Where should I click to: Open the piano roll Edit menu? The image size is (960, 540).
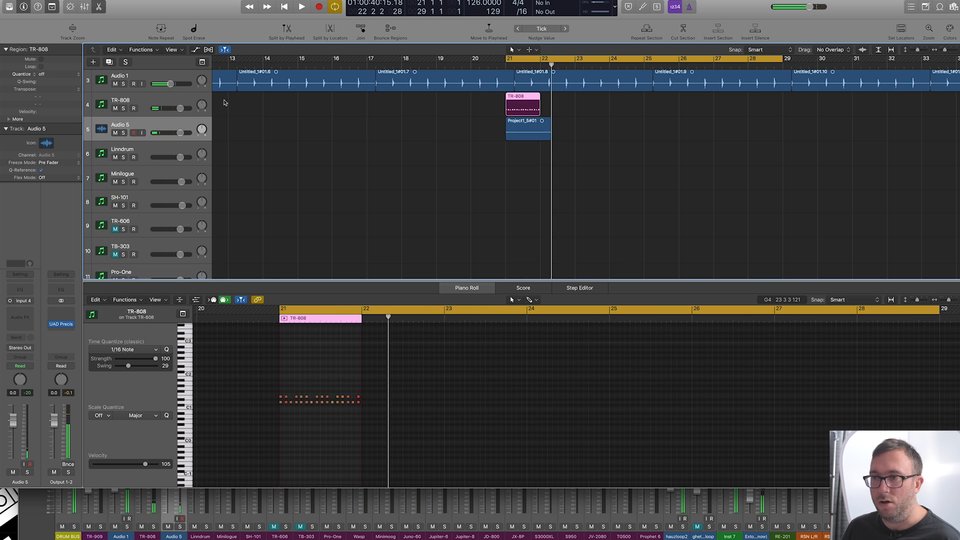[98, 300]
